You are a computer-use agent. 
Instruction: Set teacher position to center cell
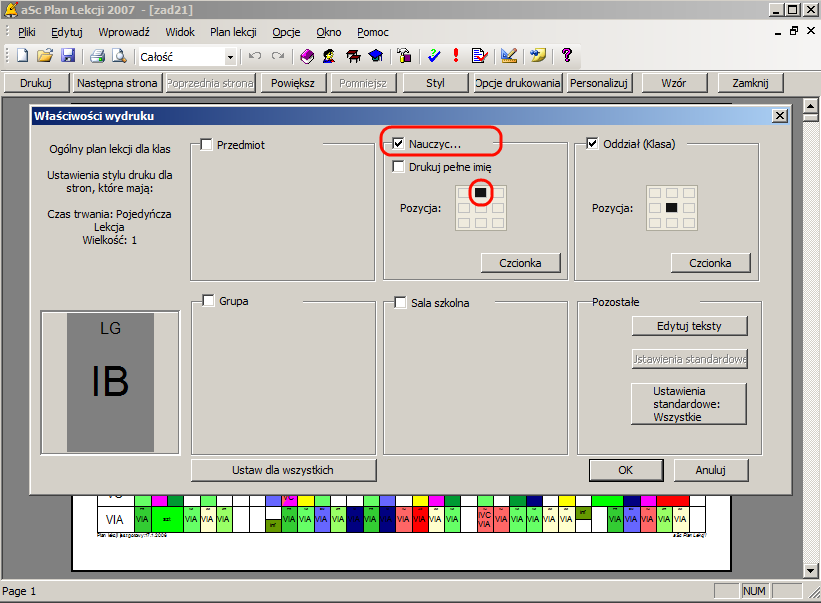click(481, 208)
